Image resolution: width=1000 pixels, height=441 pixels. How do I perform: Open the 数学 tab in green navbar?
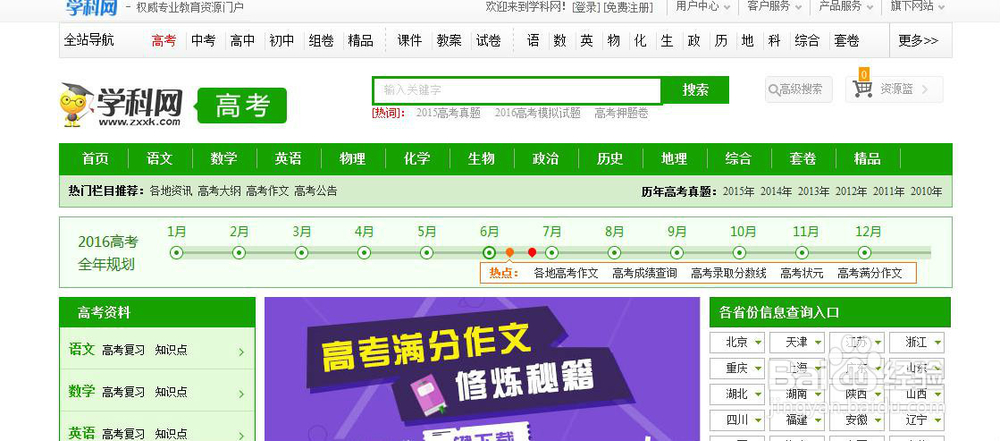(x=224, y=159)
